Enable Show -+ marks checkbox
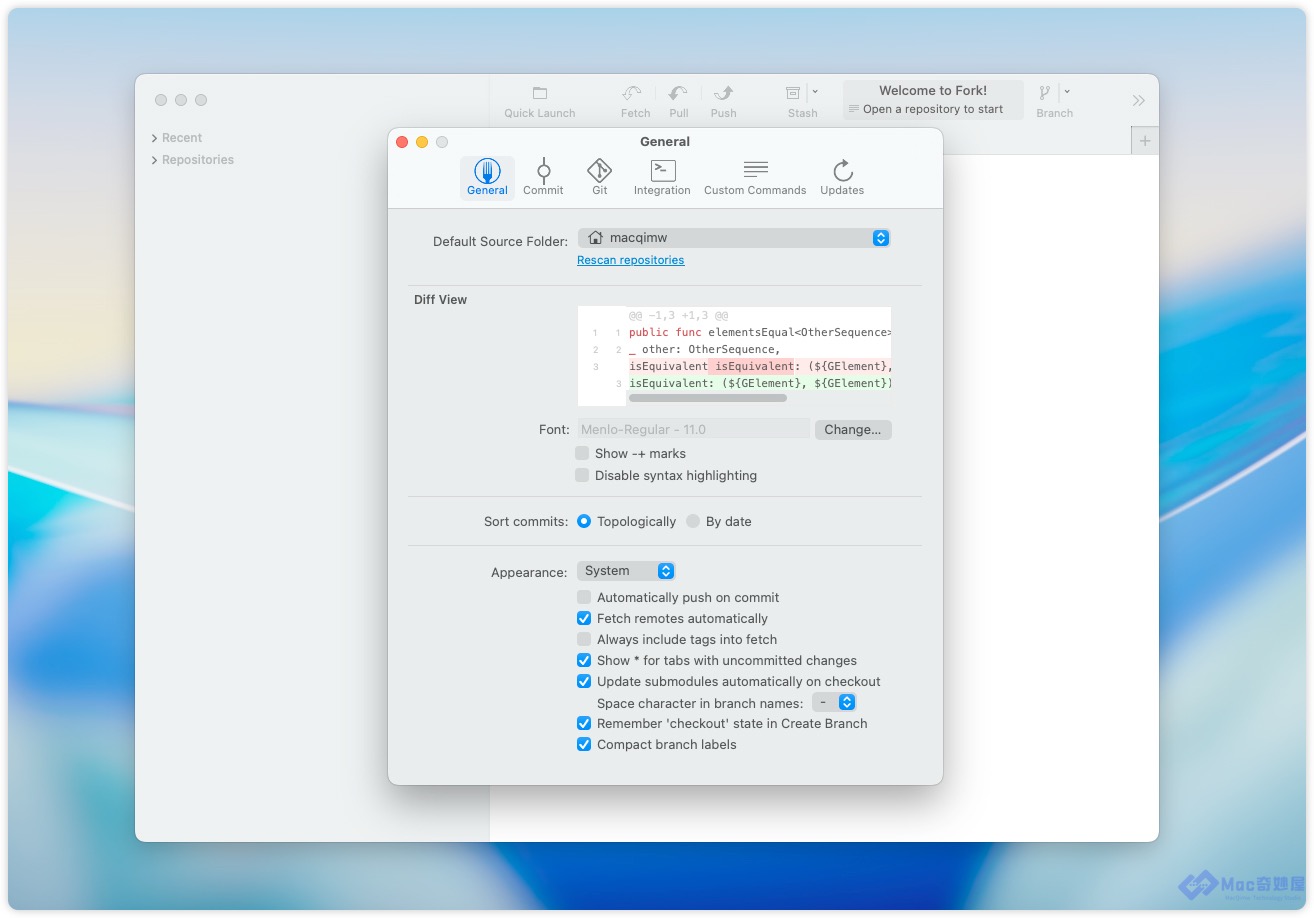This screenshot has width=1314, height=918. point(582,453)
